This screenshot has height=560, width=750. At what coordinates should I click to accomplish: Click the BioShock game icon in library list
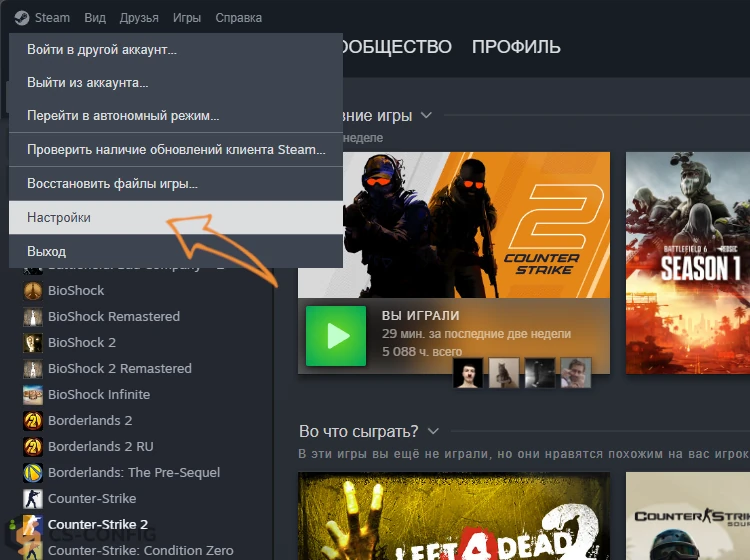coord(33,290)
